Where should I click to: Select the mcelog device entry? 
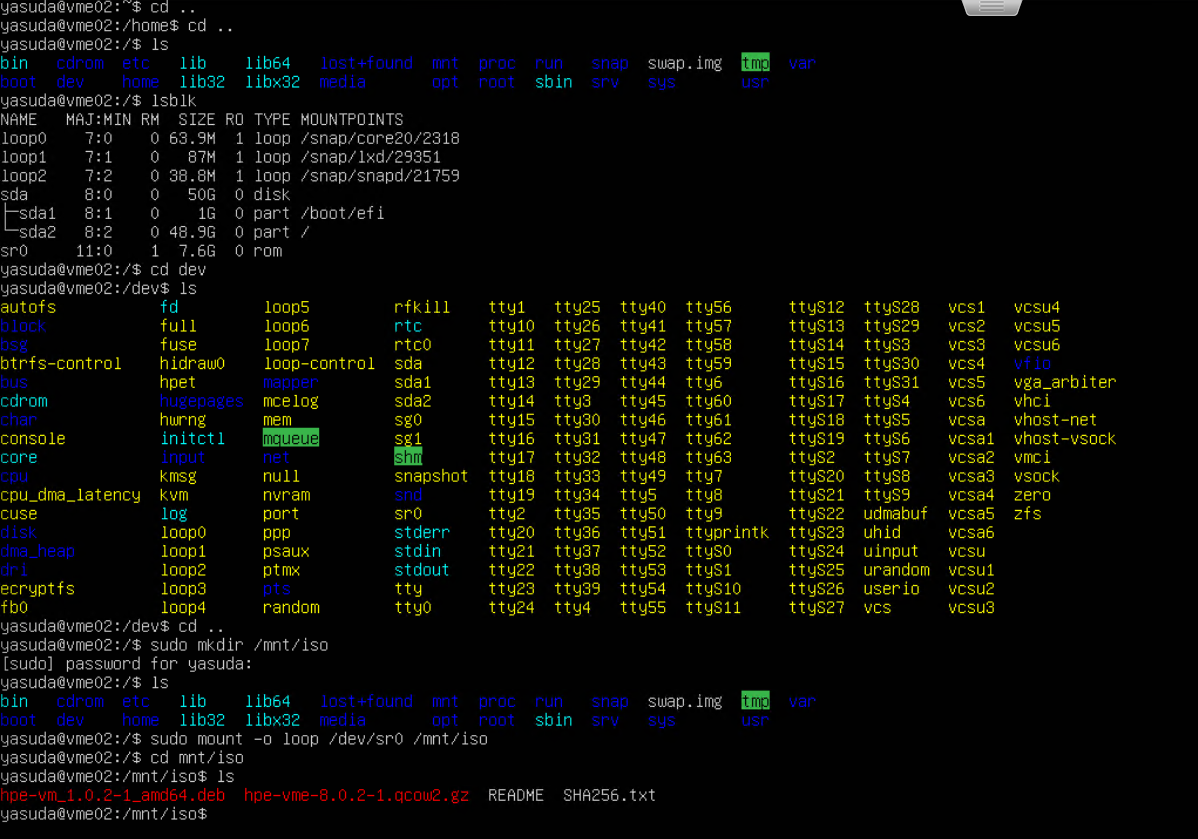(291, 401)
